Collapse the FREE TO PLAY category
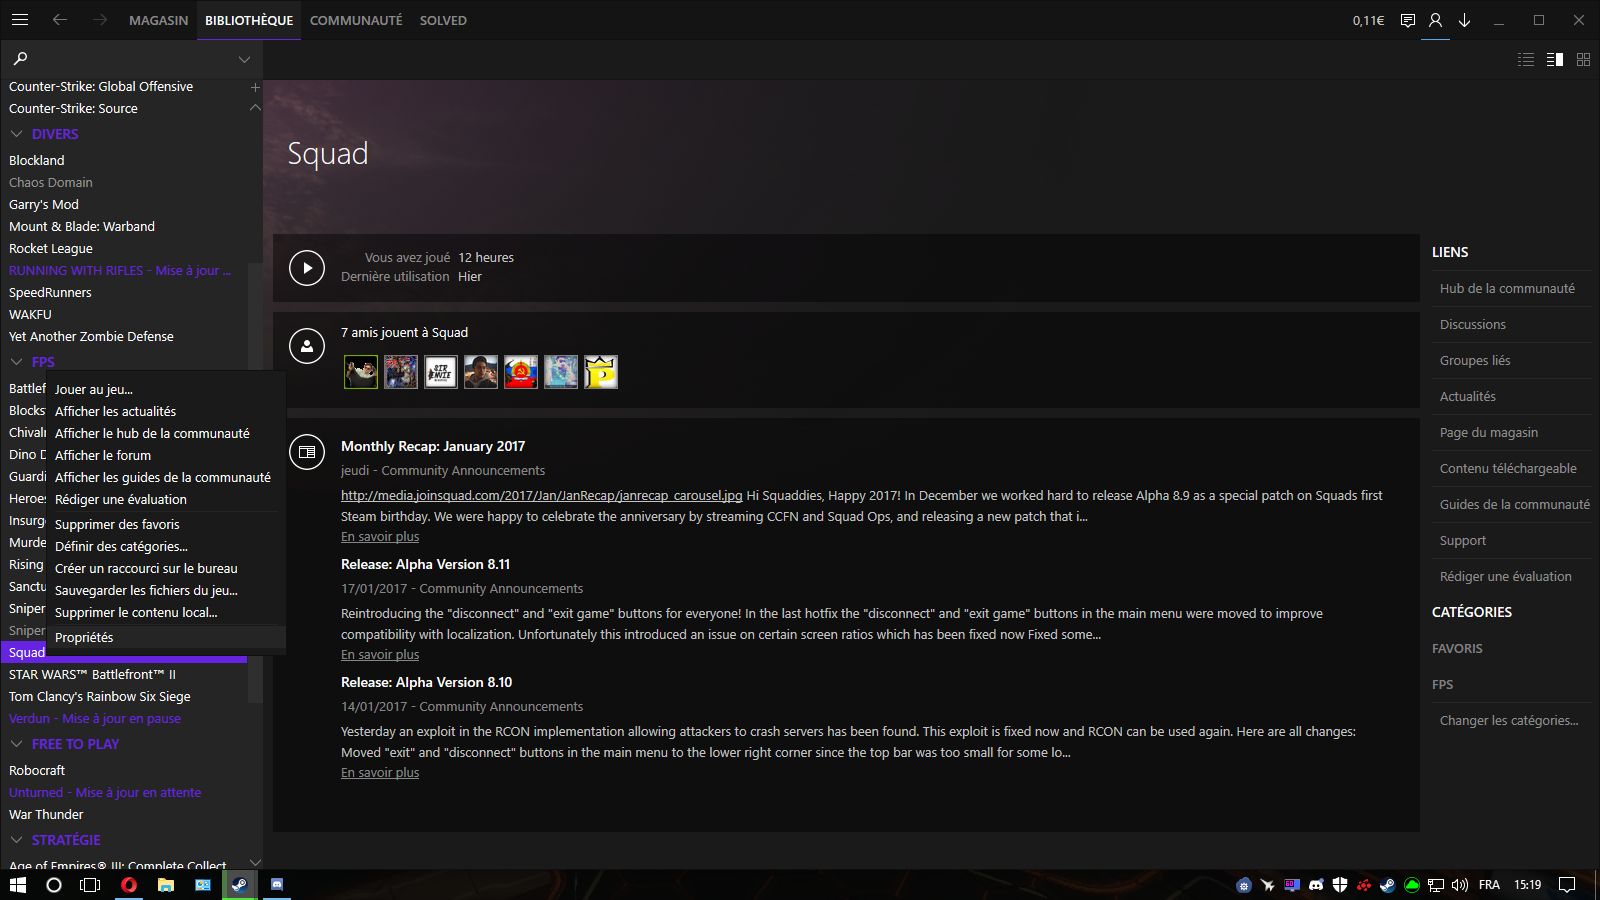1600x900 pixels. (x=17, y=744)
